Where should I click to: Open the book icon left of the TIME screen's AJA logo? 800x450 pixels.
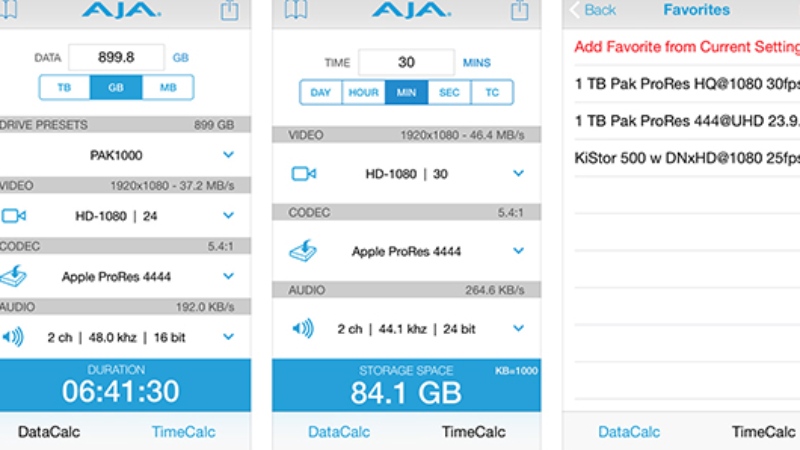294,10
